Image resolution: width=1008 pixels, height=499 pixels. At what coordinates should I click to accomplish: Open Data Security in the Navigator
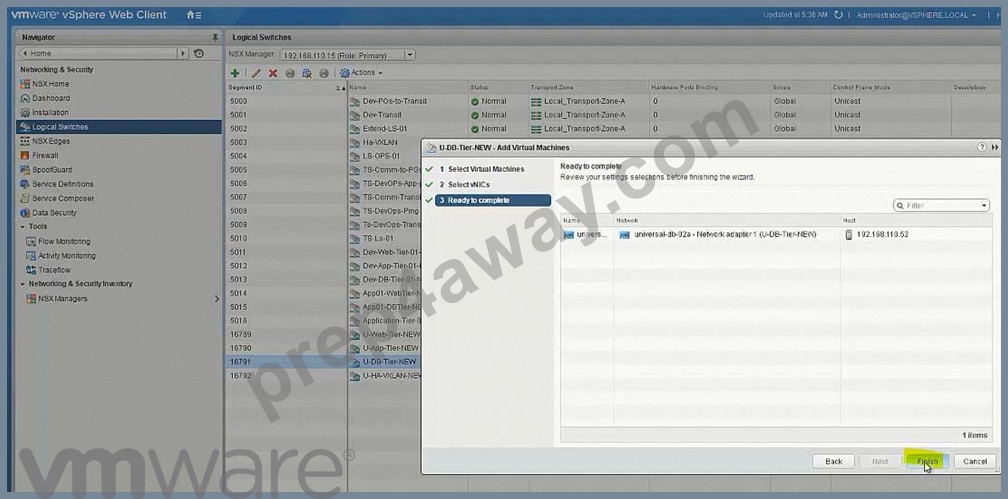[54, 213]
